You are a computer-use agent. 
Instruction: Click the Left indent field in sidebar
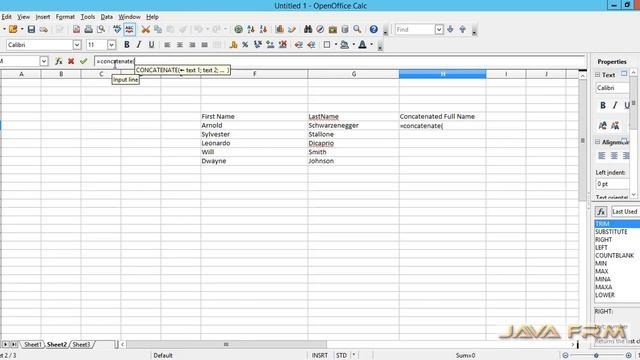[x=612, y=184]
